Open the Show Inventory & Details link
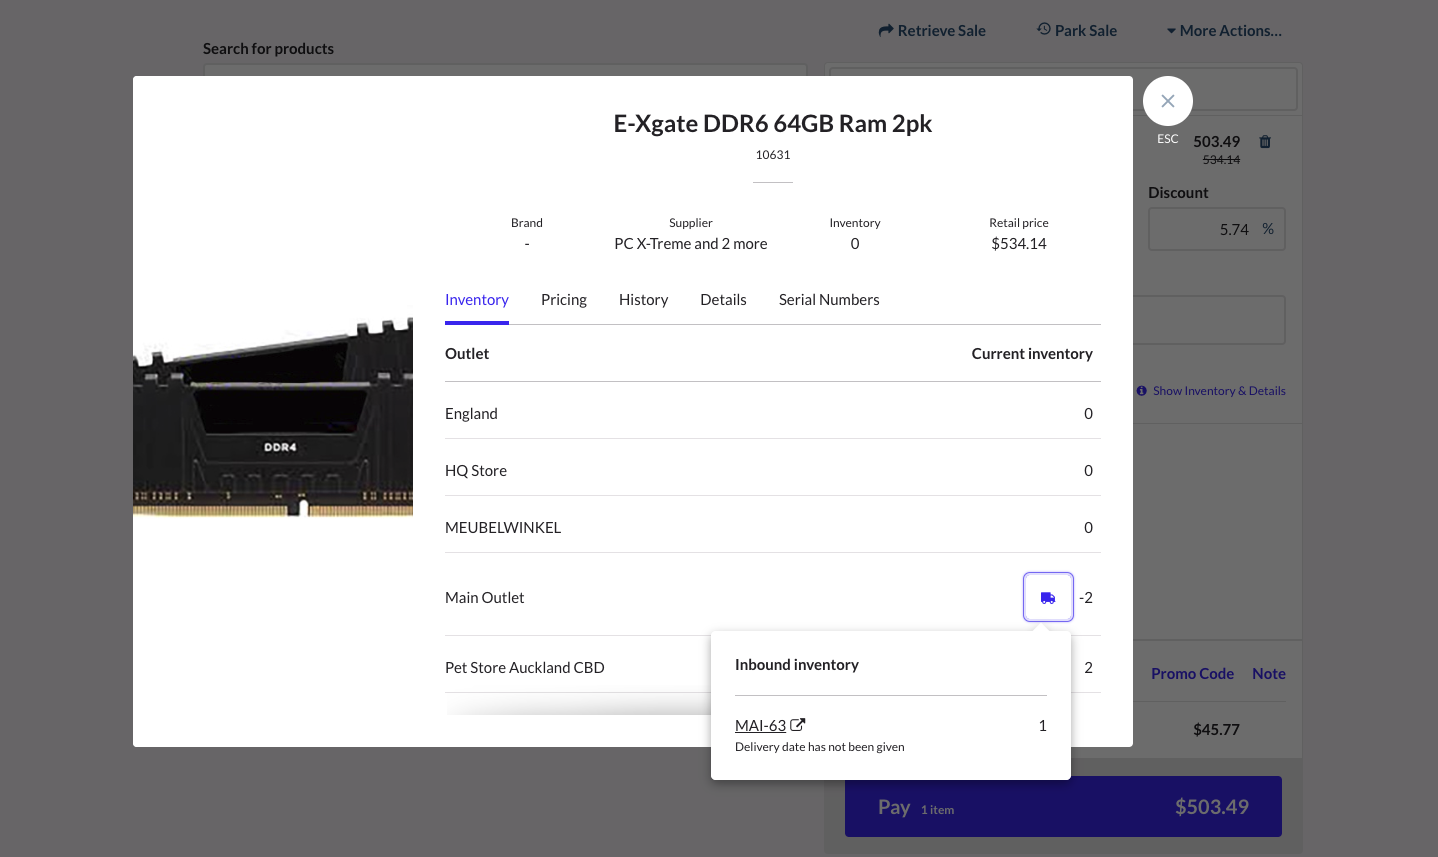 point(1218,391)
